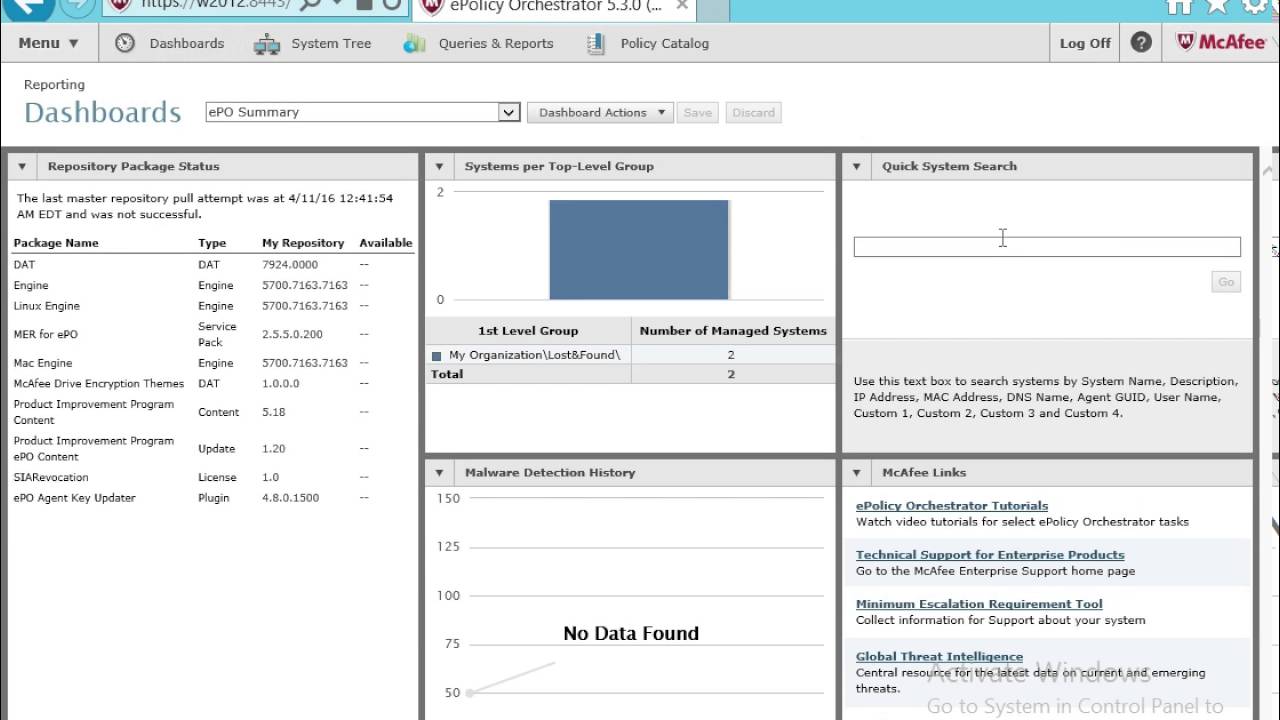Click McAfee Drive Encryption Themes row

(x=213, y=383)
